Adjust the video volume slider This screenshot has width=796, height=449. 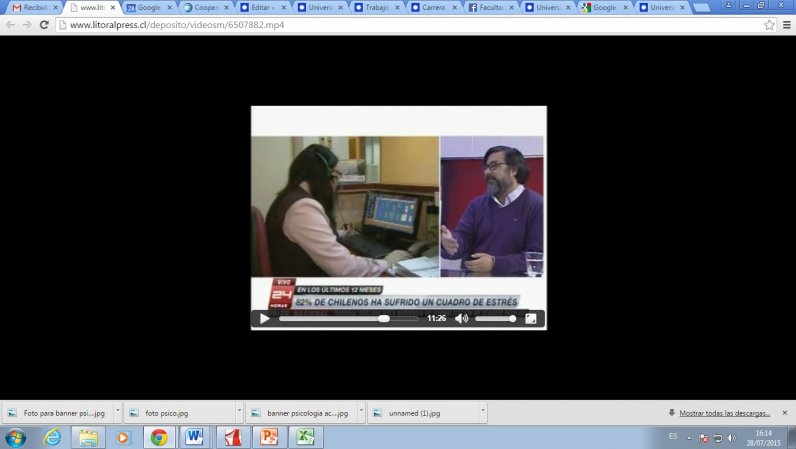click(x=495, y=319)
